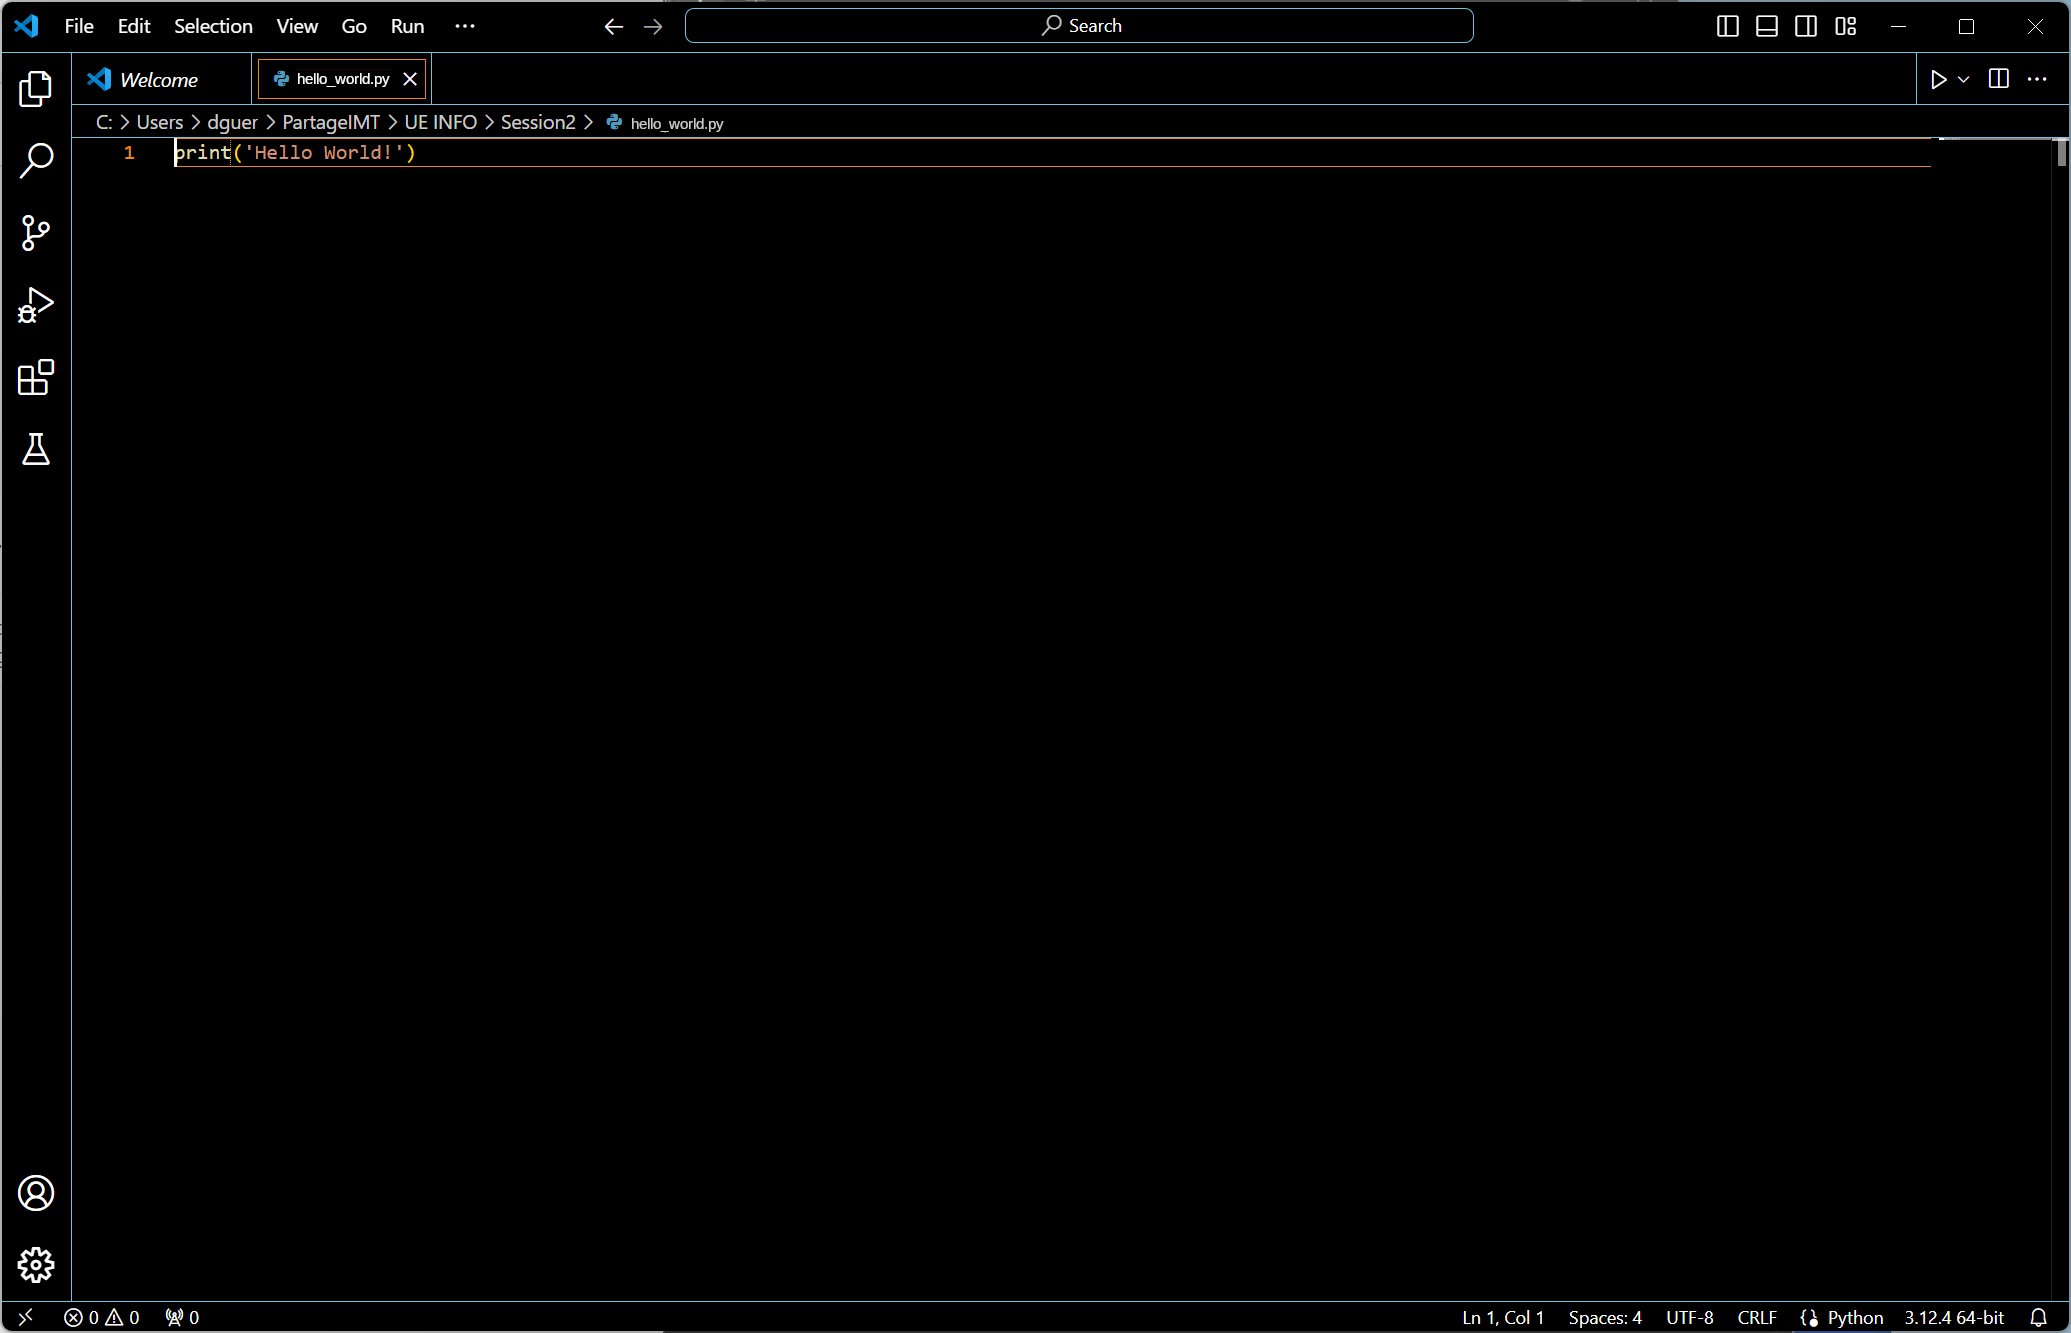Open the Extensions view
Image resolution: width=2071 pixels, height=1333 pixels.
[x=36, y=378]
